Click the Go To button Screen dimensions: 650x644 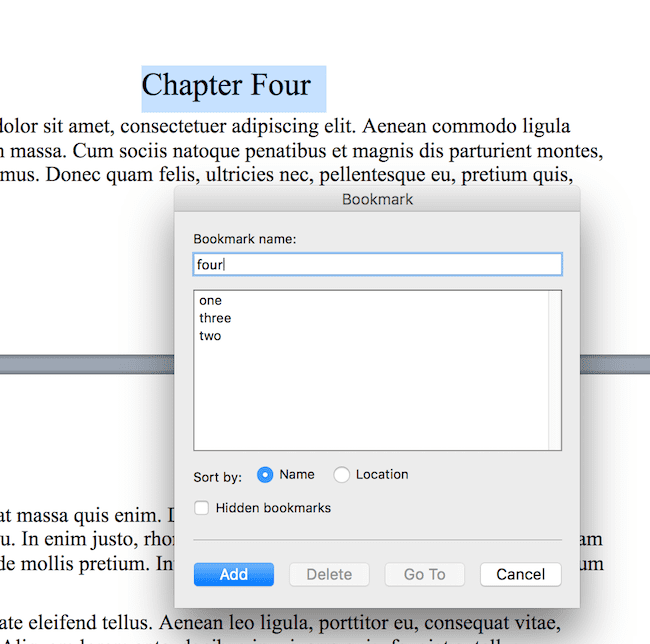(x=424, y=574)
